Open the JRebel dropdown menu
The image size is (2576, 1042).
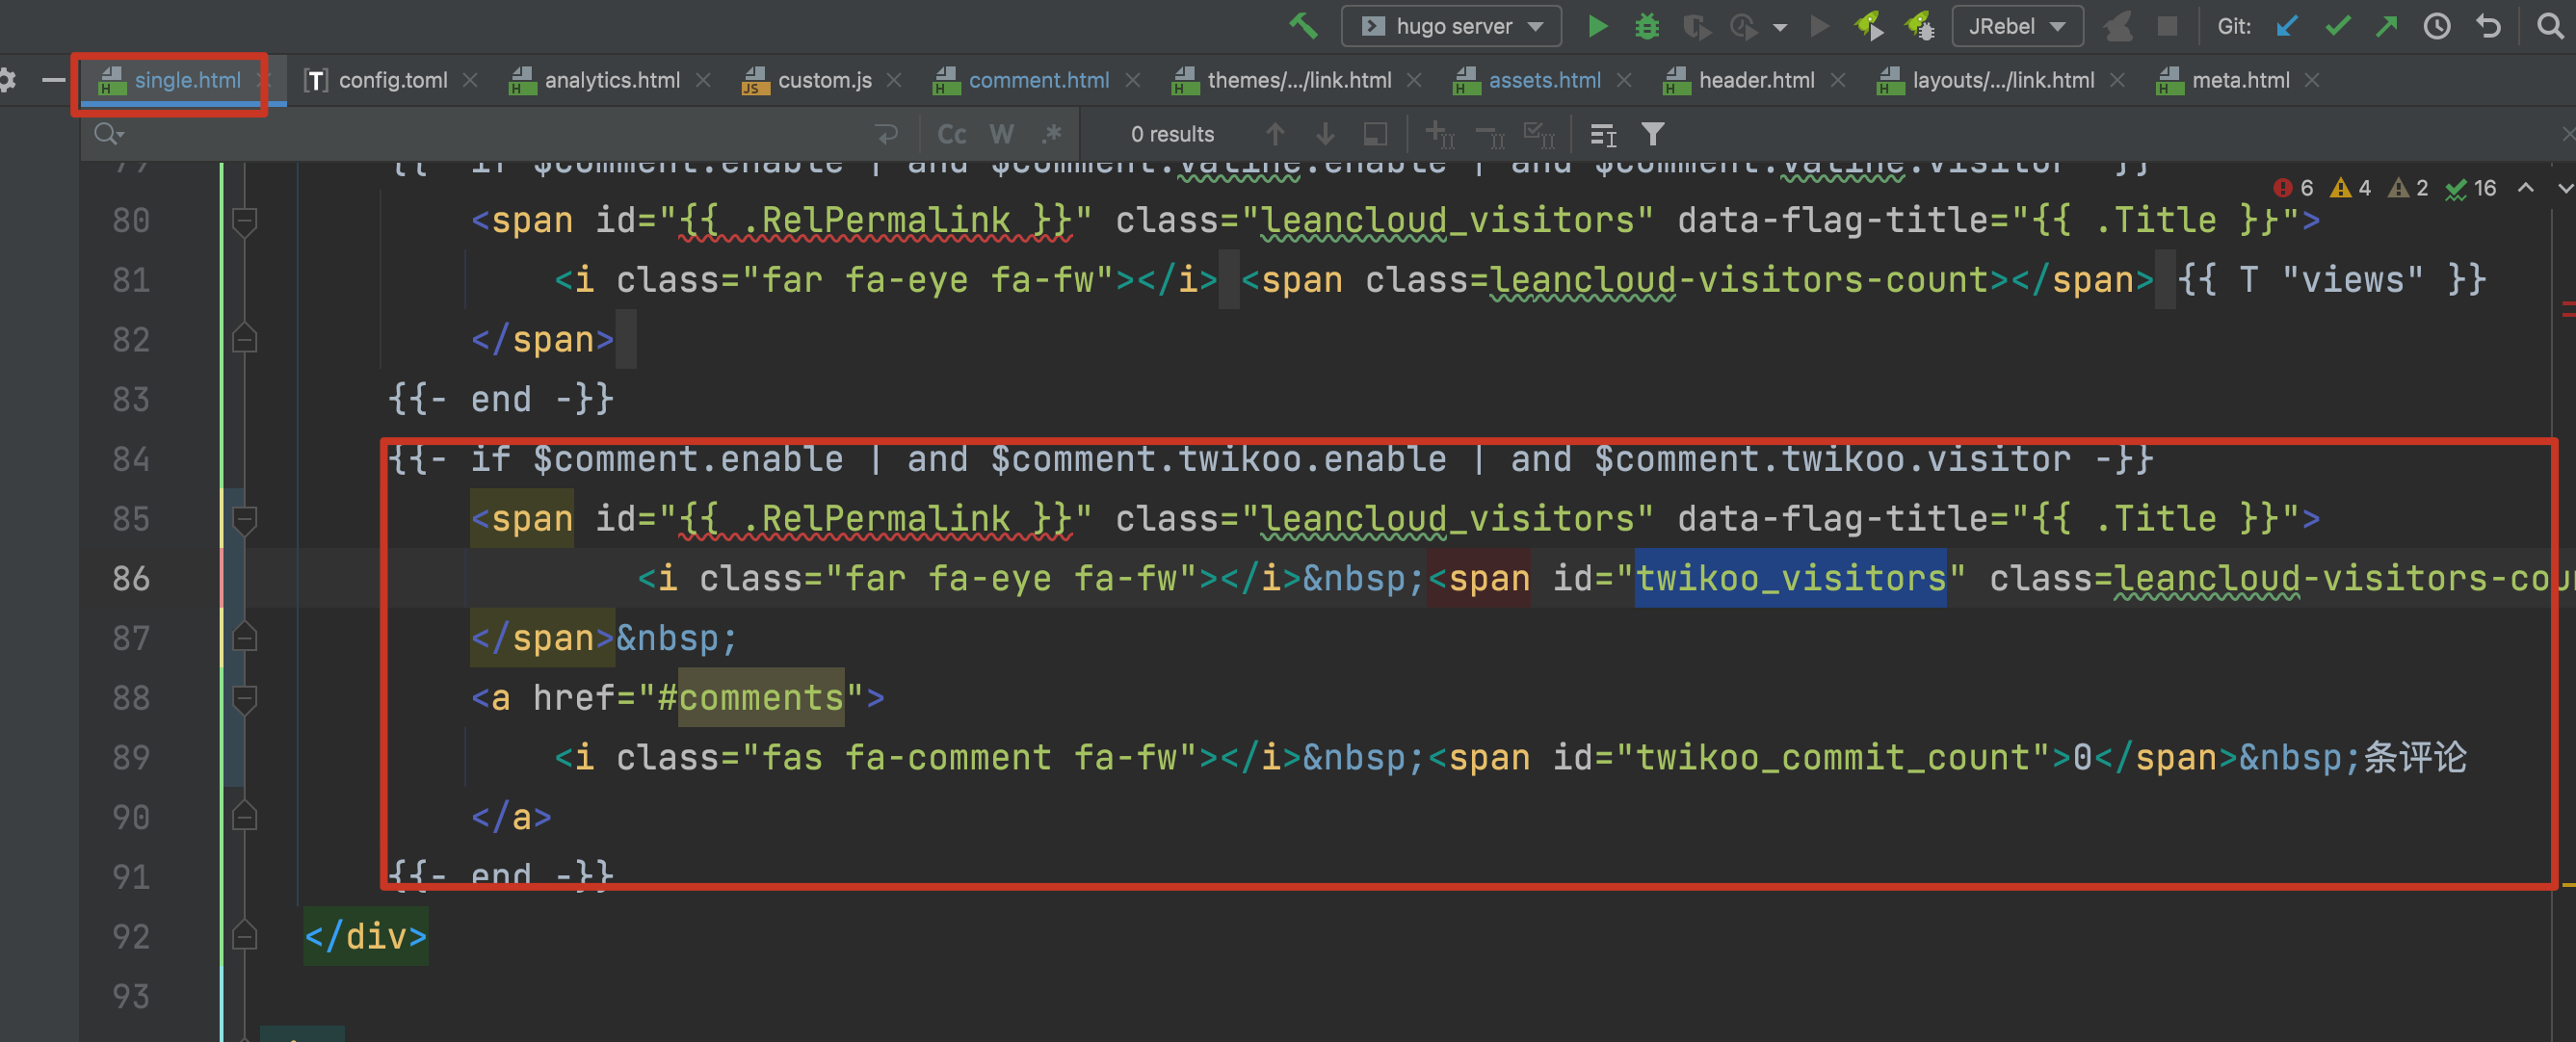point(2017,26)
